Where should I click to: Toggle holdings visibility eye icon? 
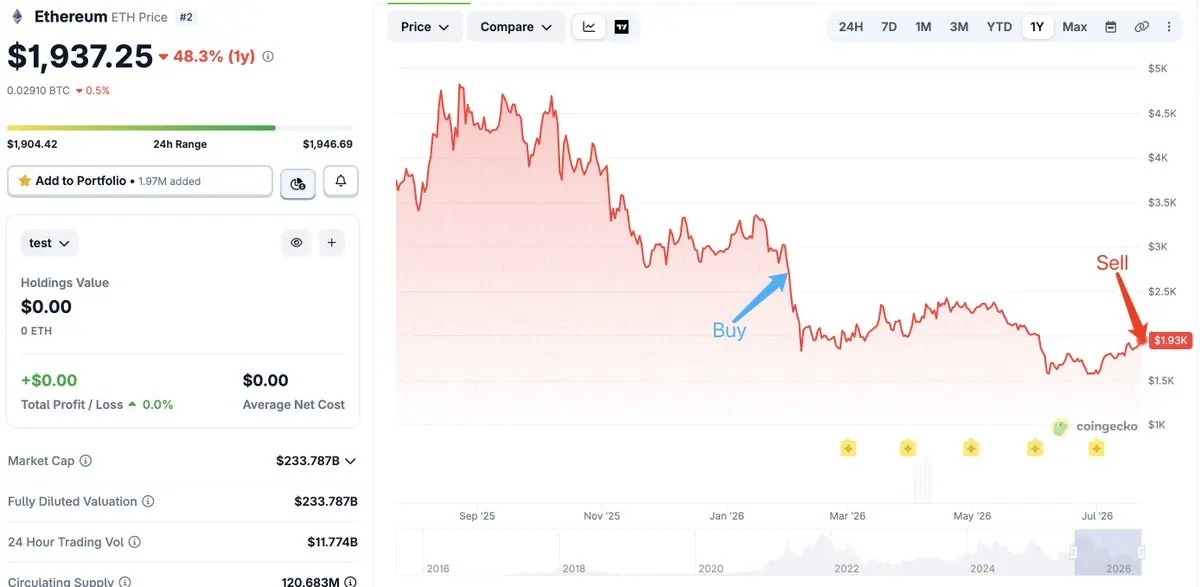[296, 242]
